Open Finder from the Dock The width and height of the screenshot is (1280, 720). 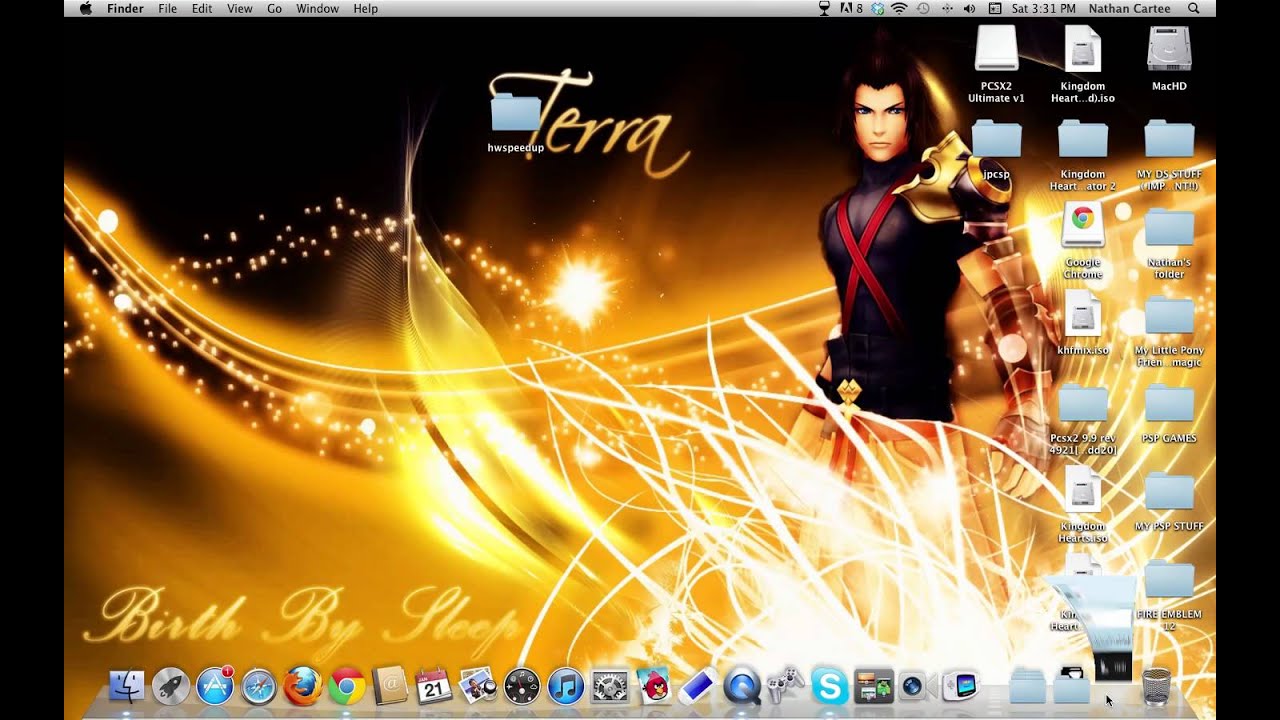pos(126,686)
